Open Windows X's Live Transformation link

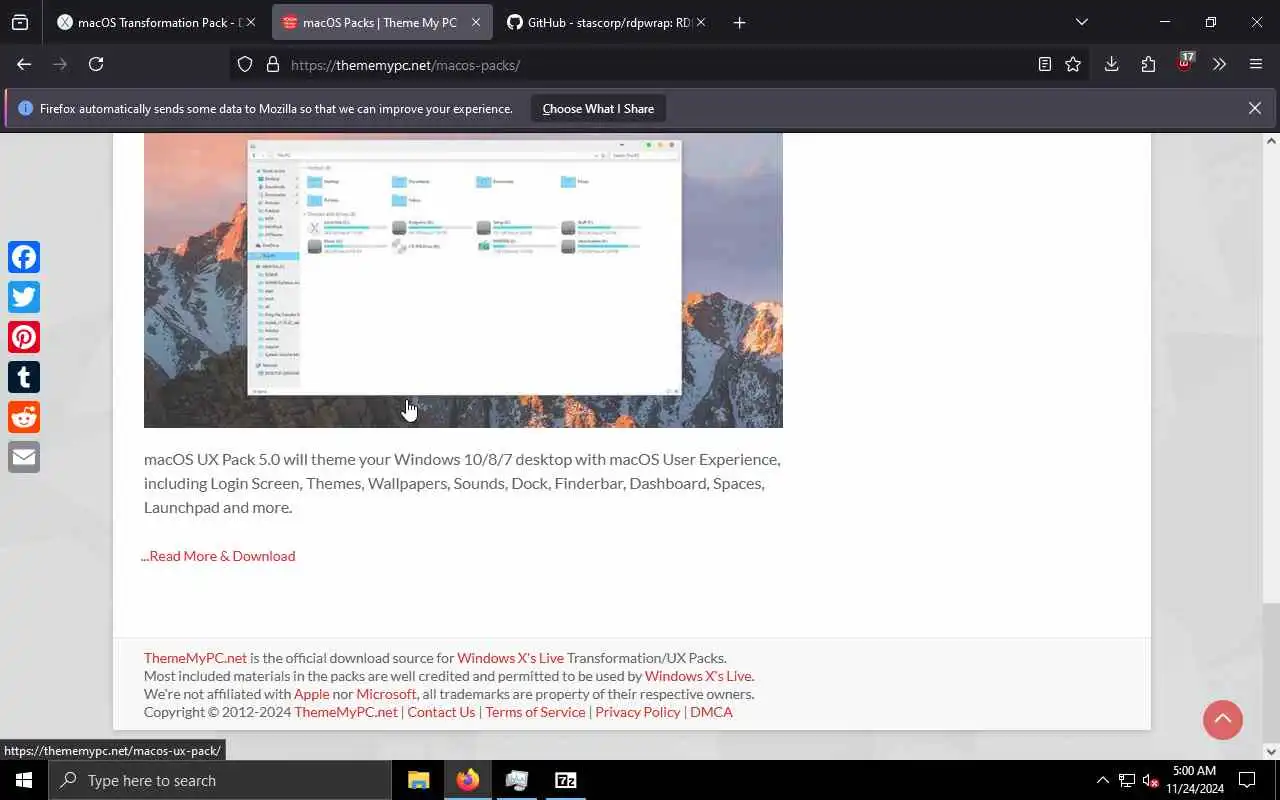(510, 658)
